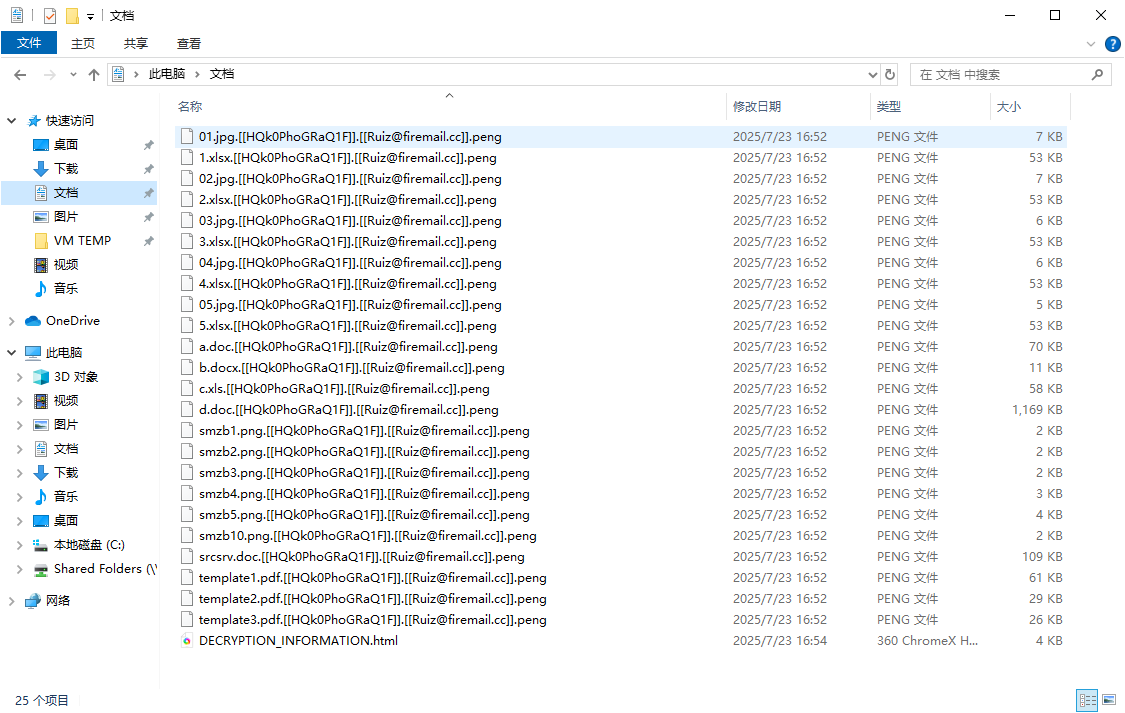Screen dimensions: 1125x713
Task: Click the up-one-level arrow icon
Action: pyautogui.click(x=94, y=75)
